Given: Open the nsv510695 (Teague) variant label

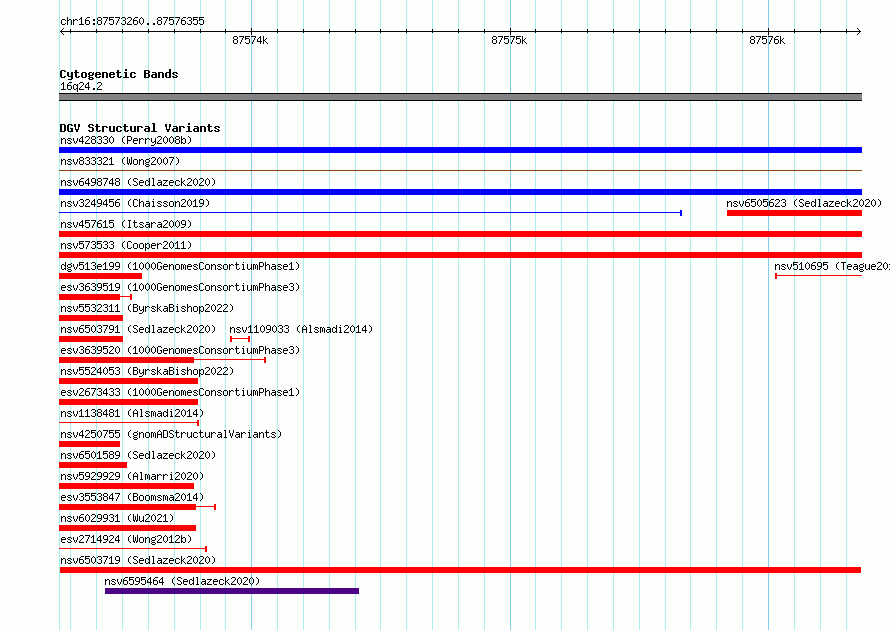Looking at the screenshot, I should (832, 266).
